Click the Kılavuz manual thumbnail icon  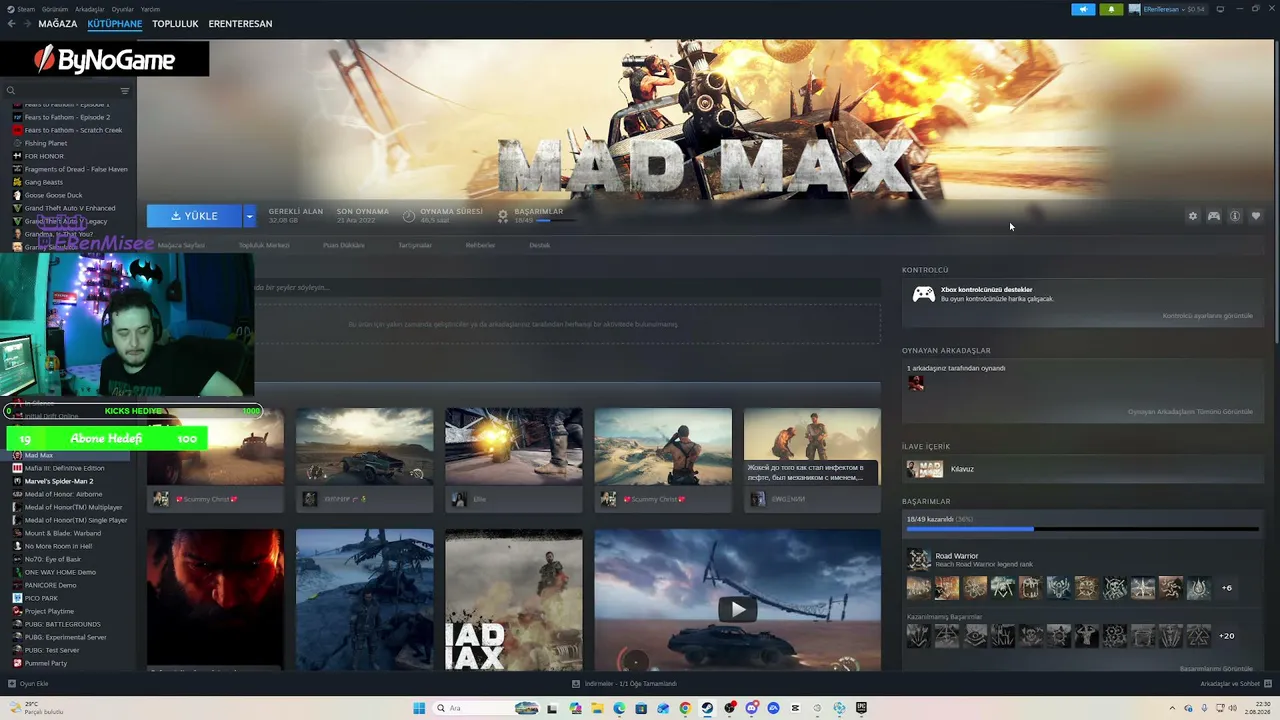click(925, 469)
